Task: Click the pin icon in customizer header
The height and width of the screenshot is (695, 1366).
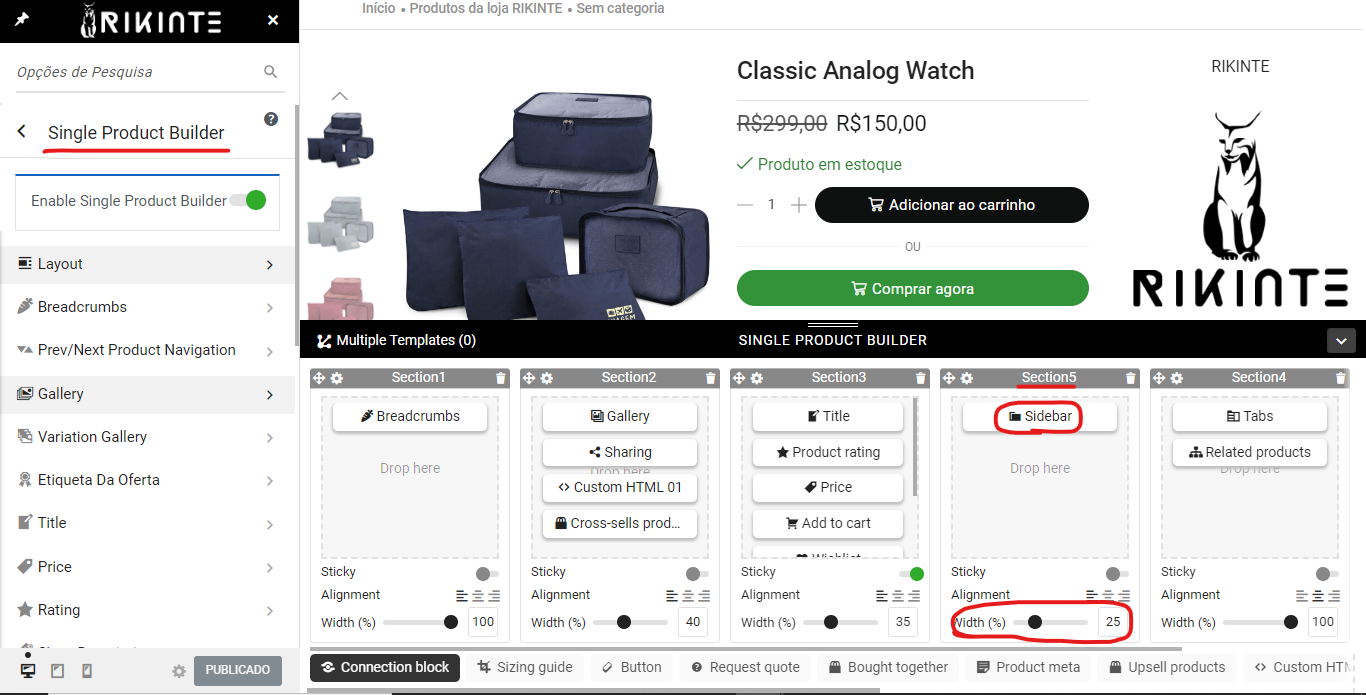Action: tap(22, 20)
